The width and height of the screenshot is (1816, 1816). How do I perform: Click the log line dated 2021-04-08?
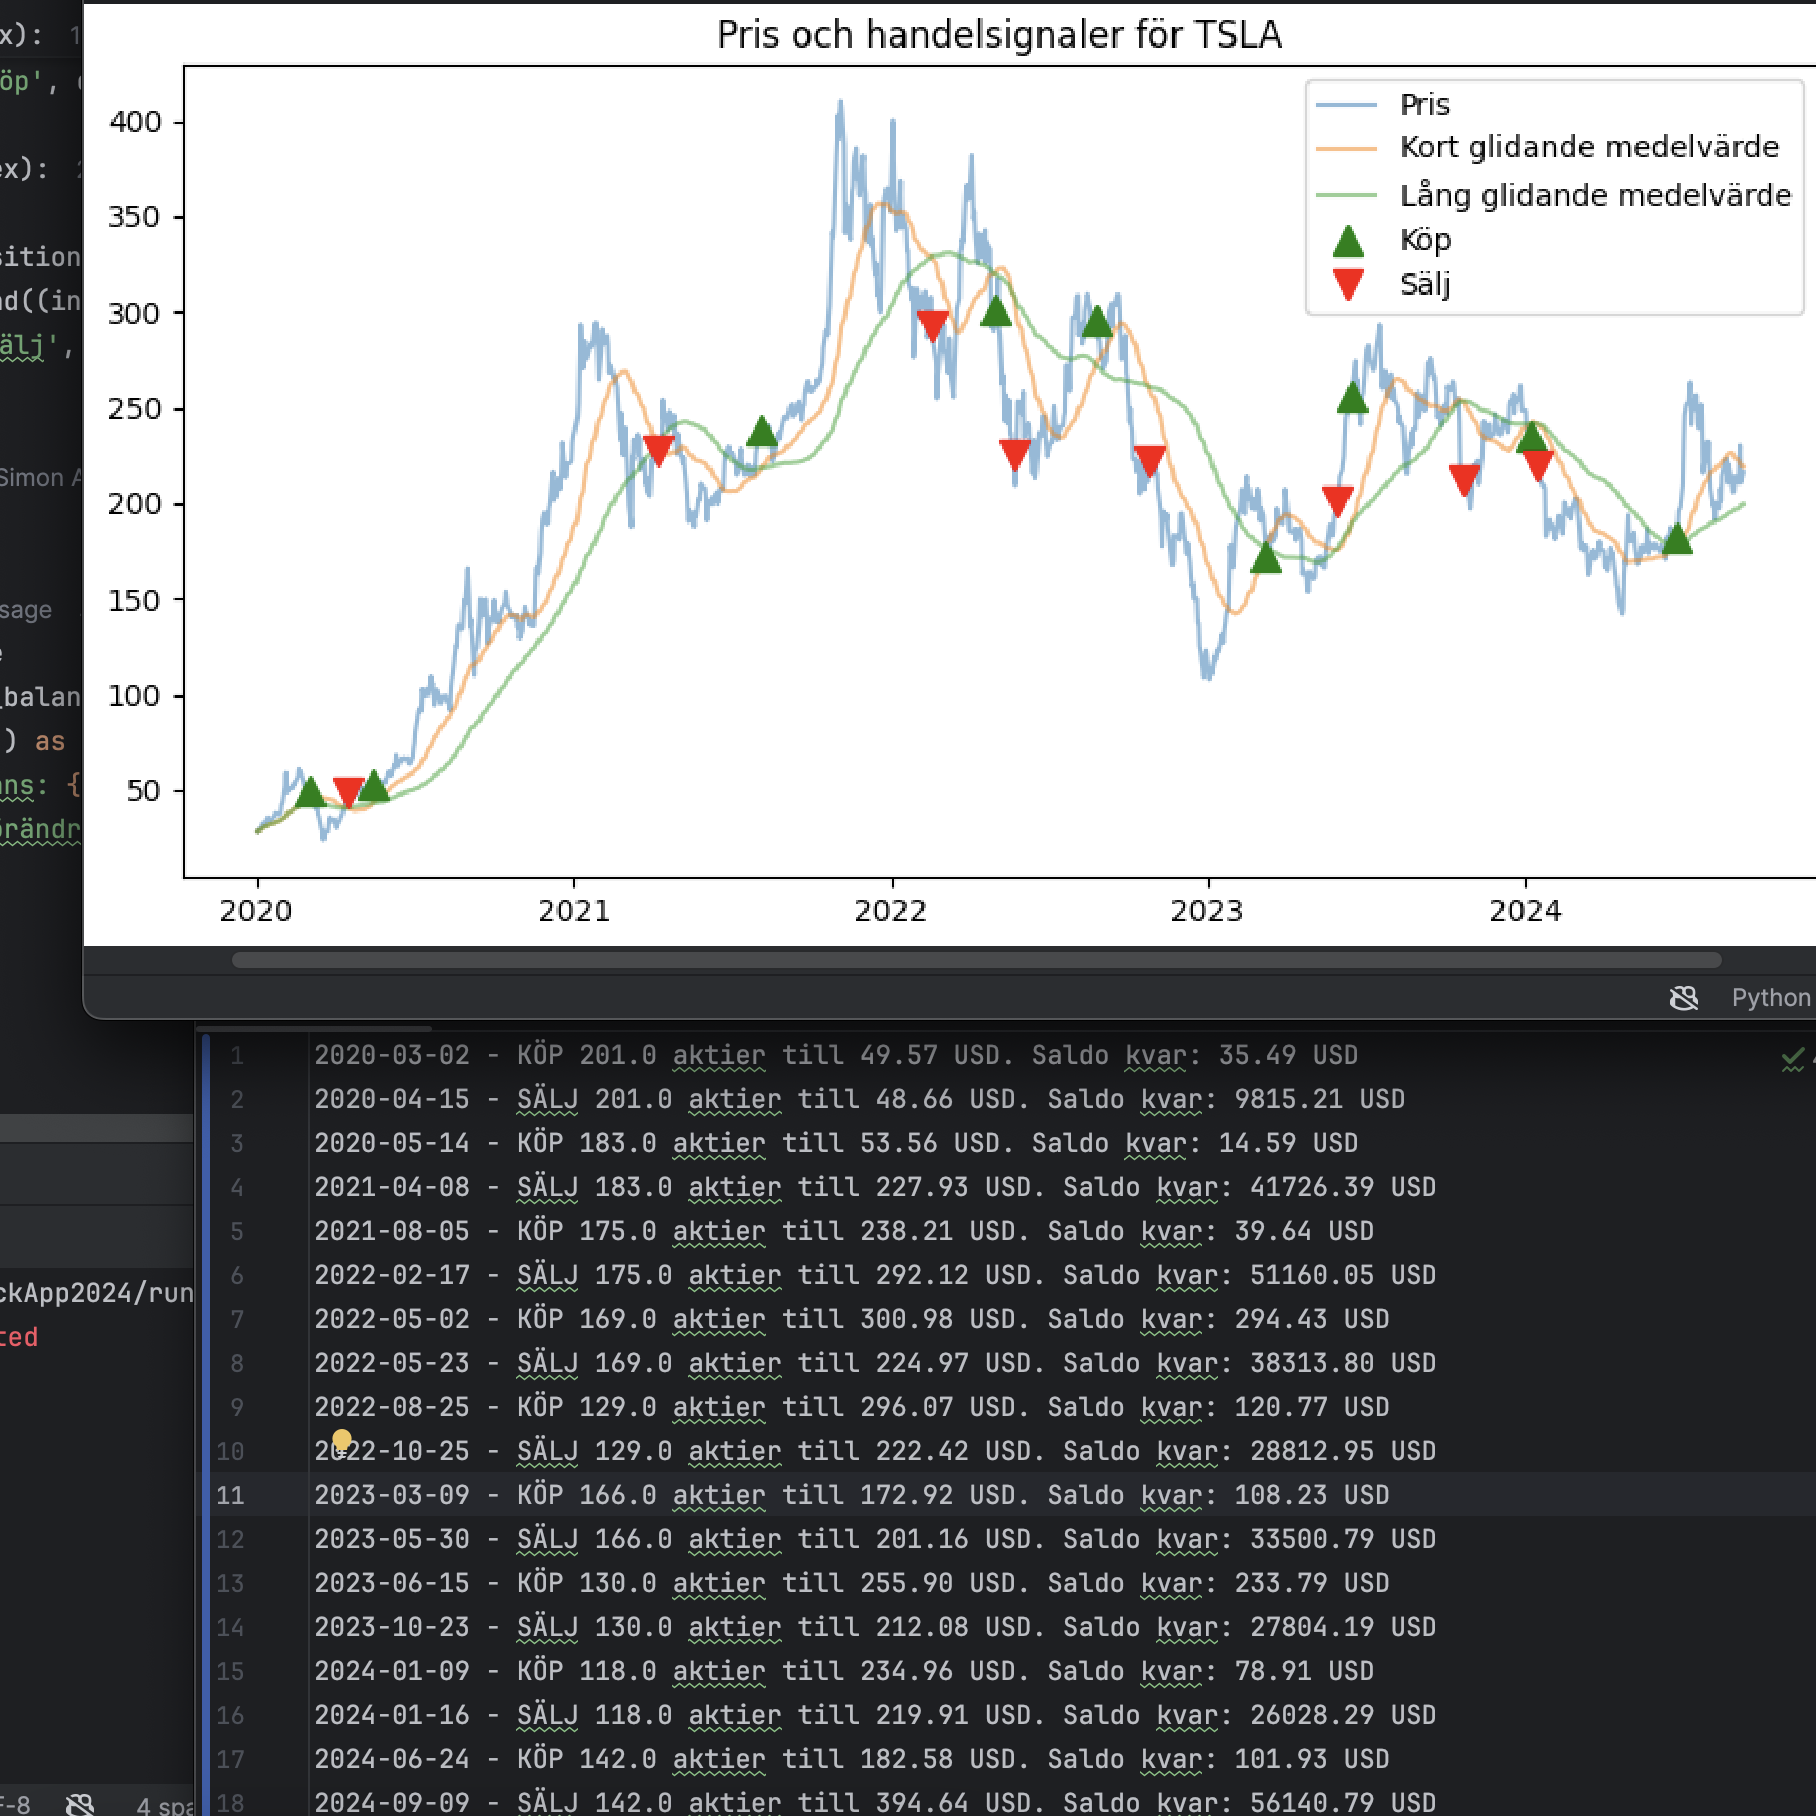click(x=875, y=1188)
